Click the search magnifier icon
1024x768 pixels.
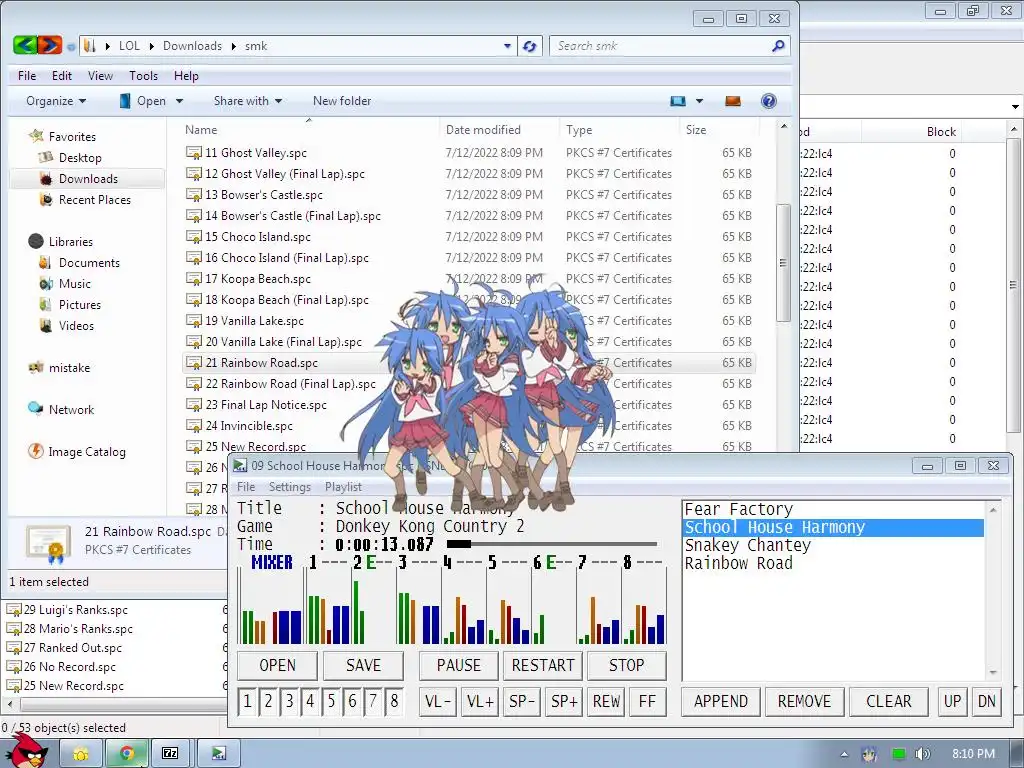pos(778,46)
